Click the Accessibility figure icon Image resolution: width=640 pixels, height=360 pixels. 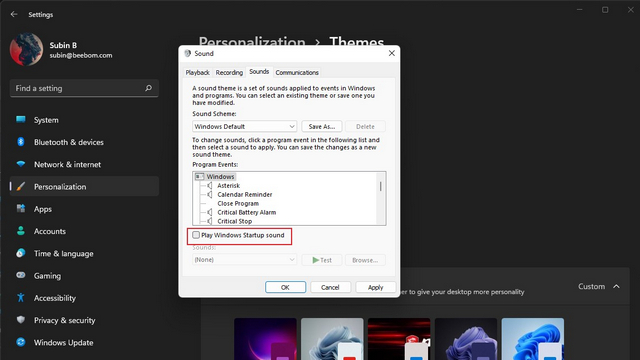[21, 298]
